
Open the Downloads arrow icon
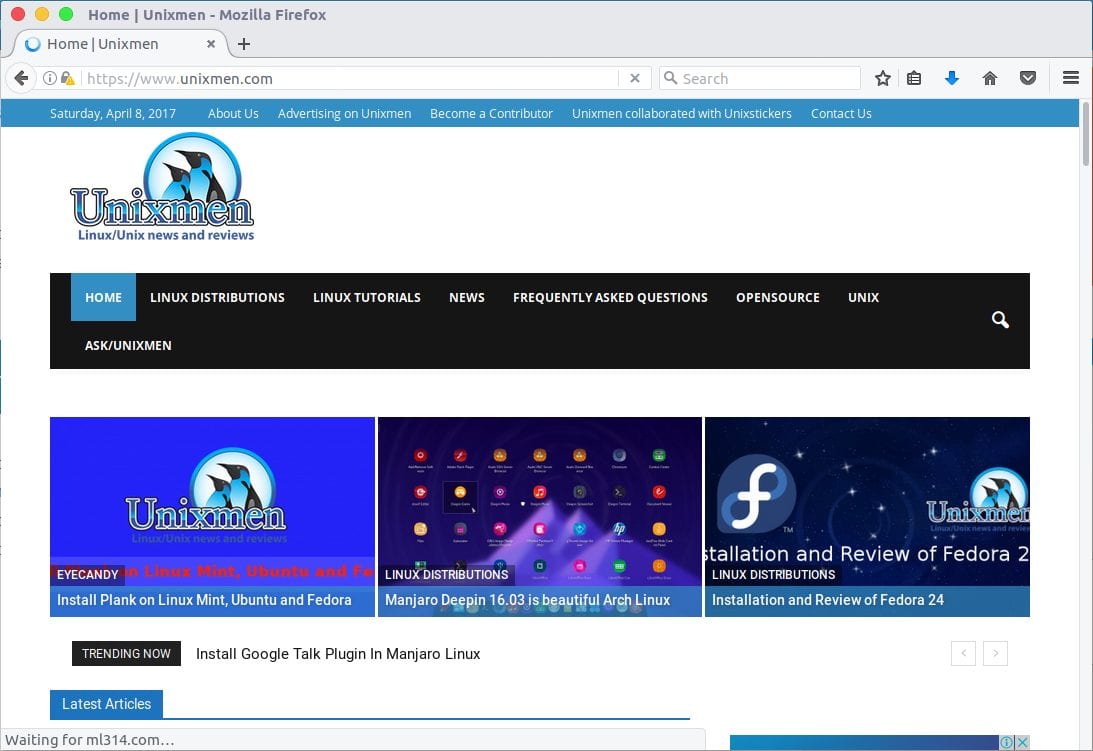point(951,78)
